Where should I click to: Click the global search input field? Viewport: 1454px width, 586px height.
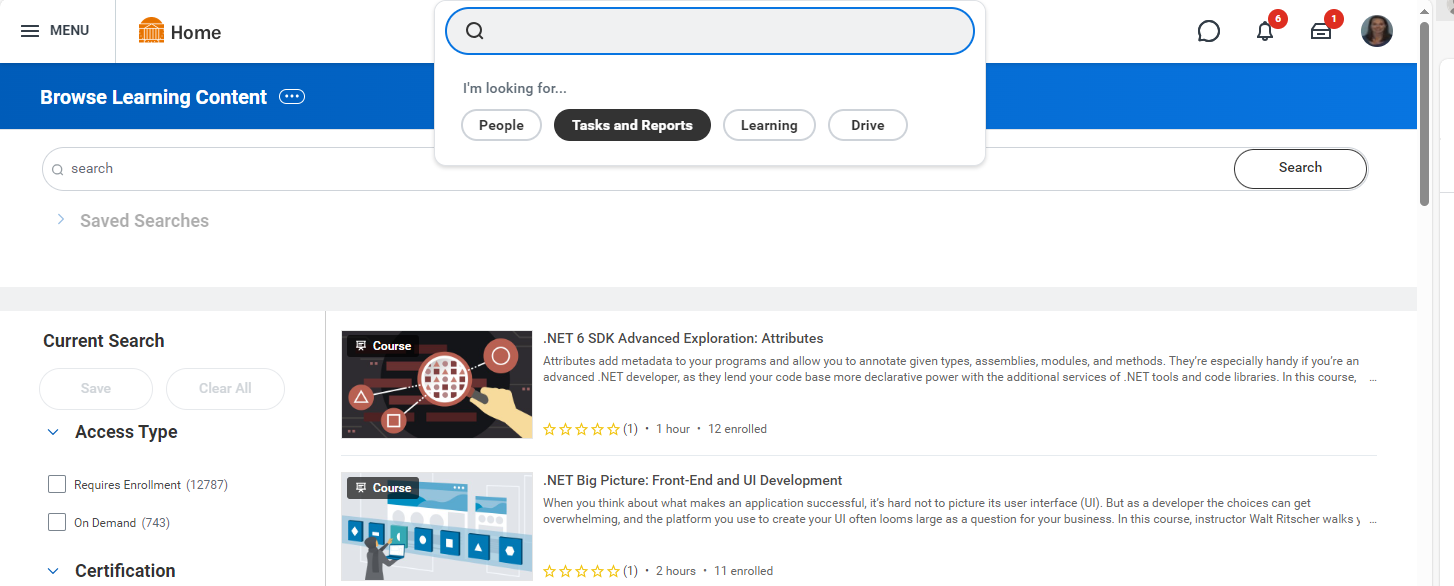710,31
